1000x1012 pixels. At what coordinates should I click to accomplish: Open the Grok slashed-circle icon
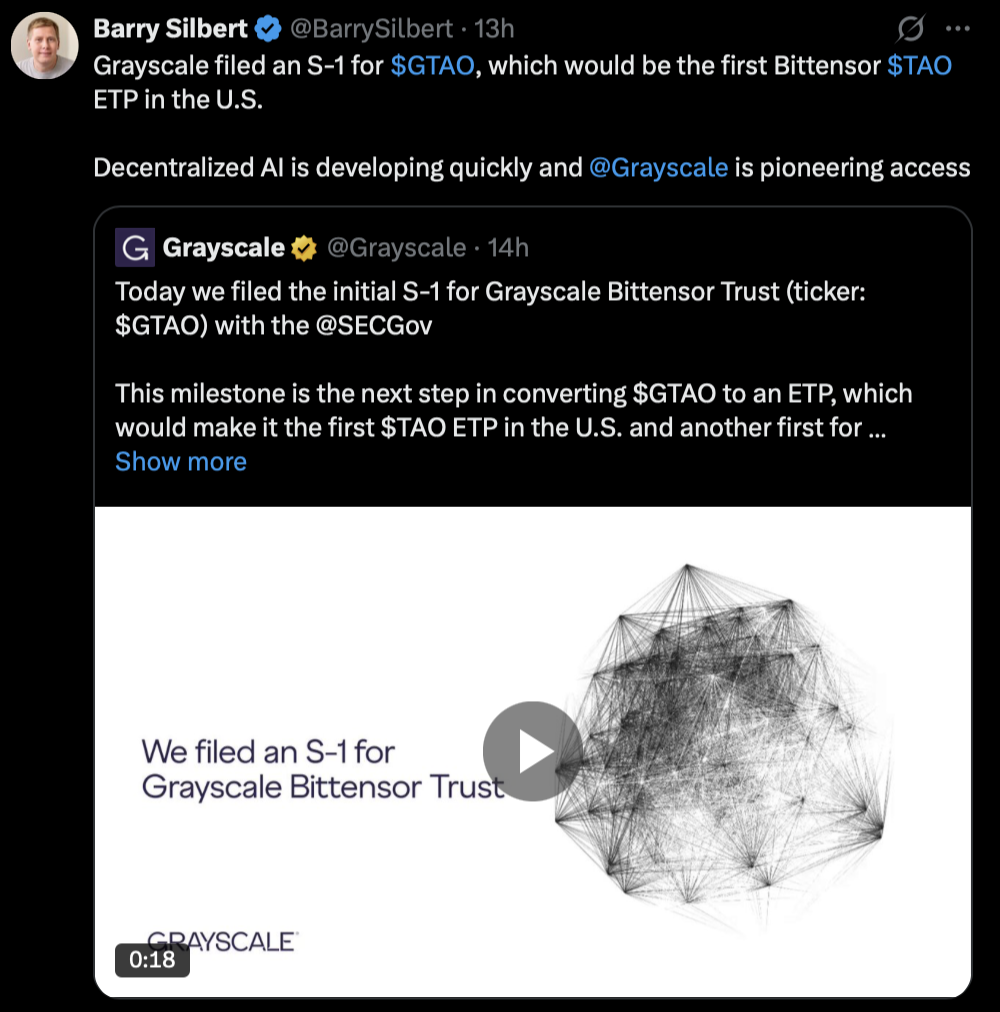tap(911, 29)
